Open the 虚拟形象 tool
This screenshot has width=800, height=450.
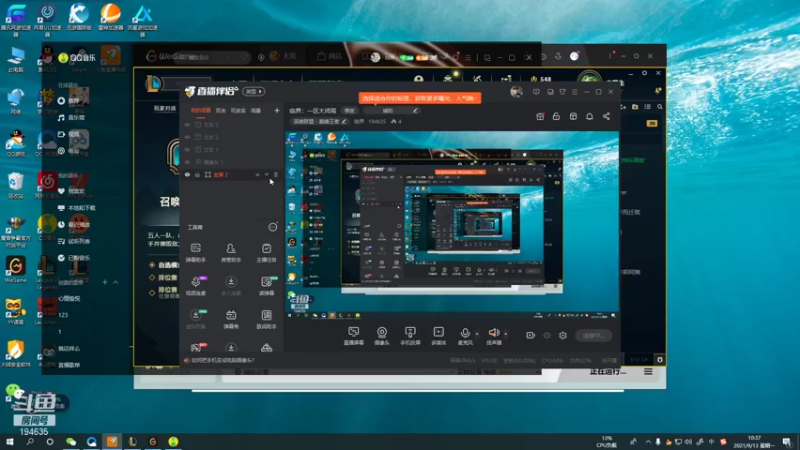195,319
